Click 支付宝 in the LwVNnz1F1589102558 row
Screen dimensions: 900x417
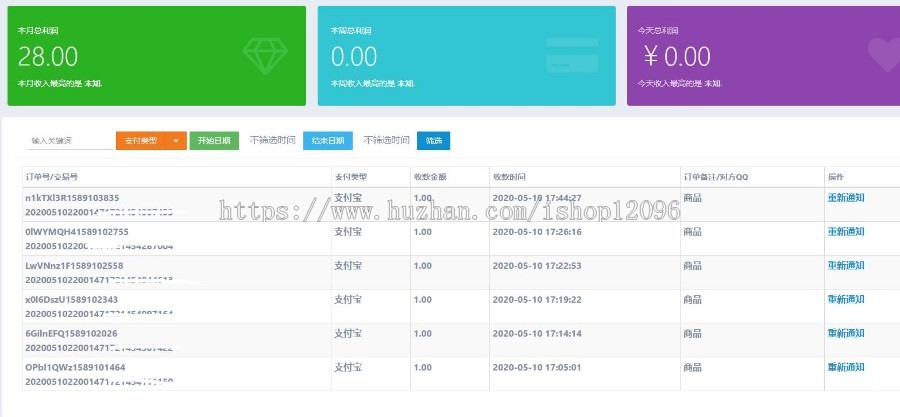[348, 266]
